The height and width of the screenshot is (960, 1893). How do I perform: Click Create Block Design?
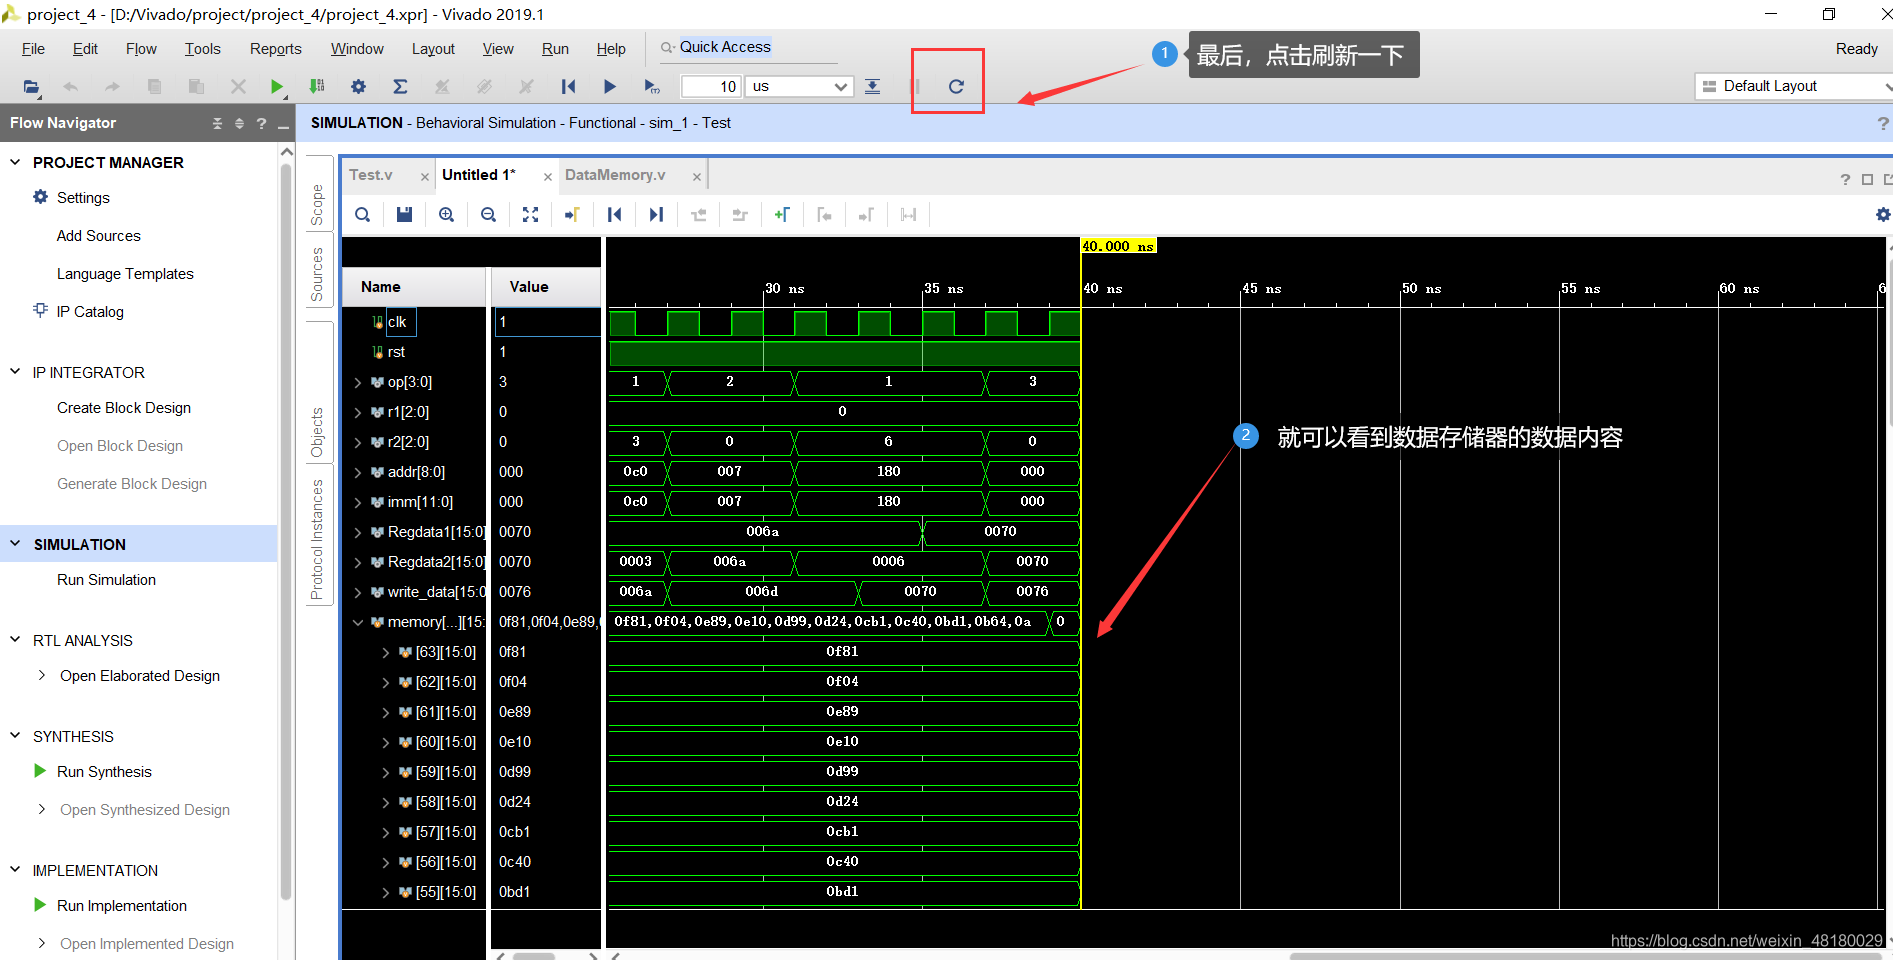click(124, 408)
